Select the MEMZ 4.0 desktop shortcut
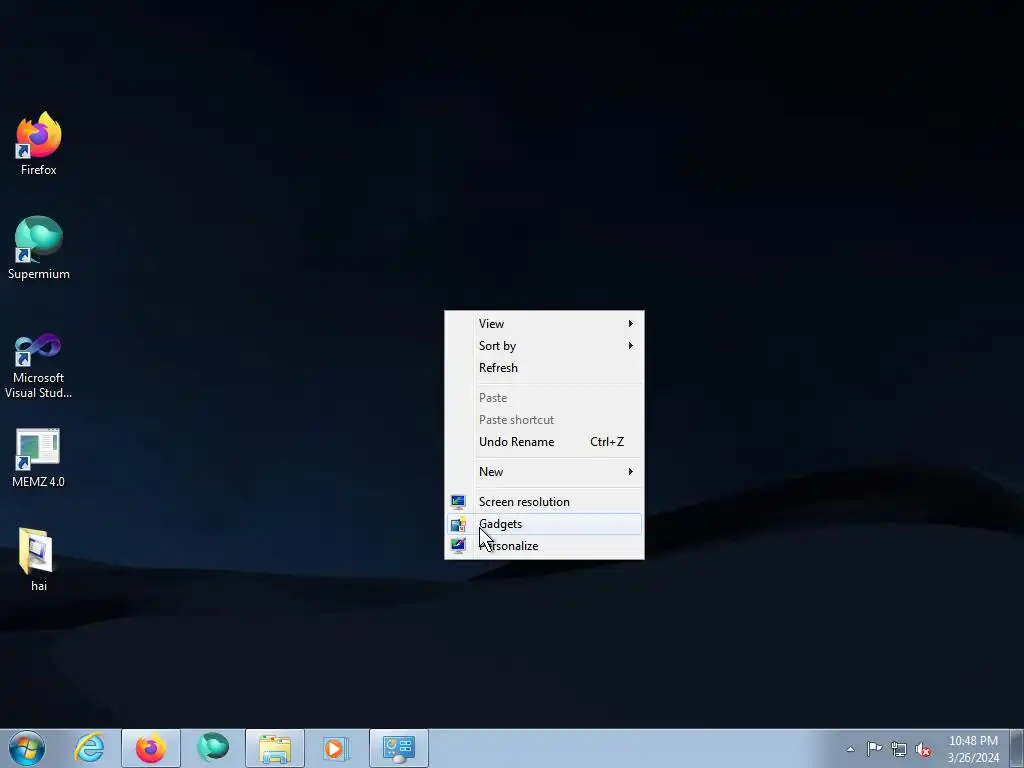Image resolution: width=1024 pixels, height=768 pixels. point(39,458)
